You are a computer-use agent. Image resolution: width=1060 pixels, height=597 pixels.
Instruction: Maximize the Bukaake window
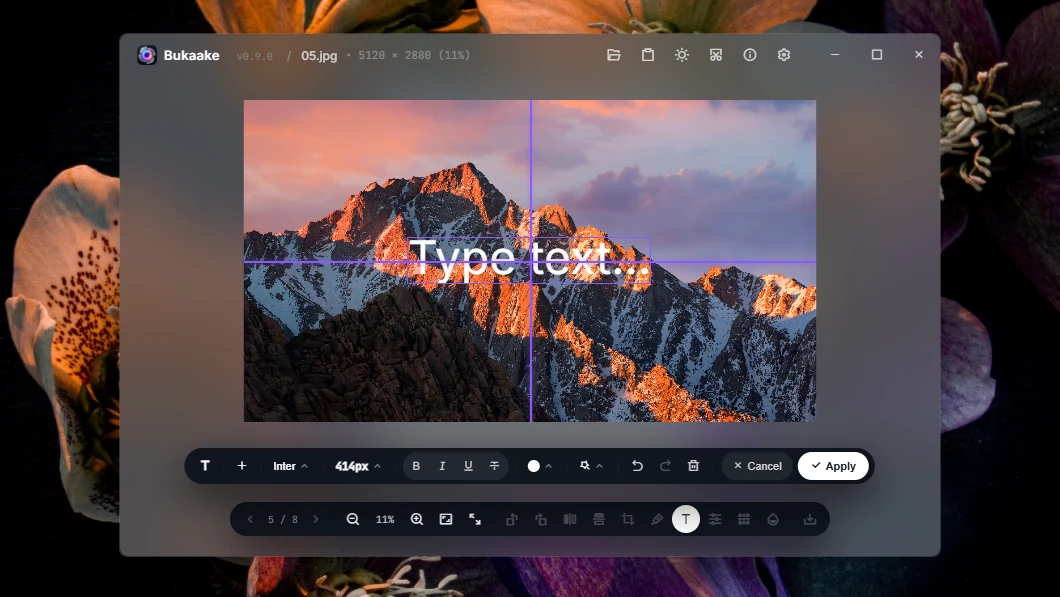pyautogui.click(x=877, y=55)
